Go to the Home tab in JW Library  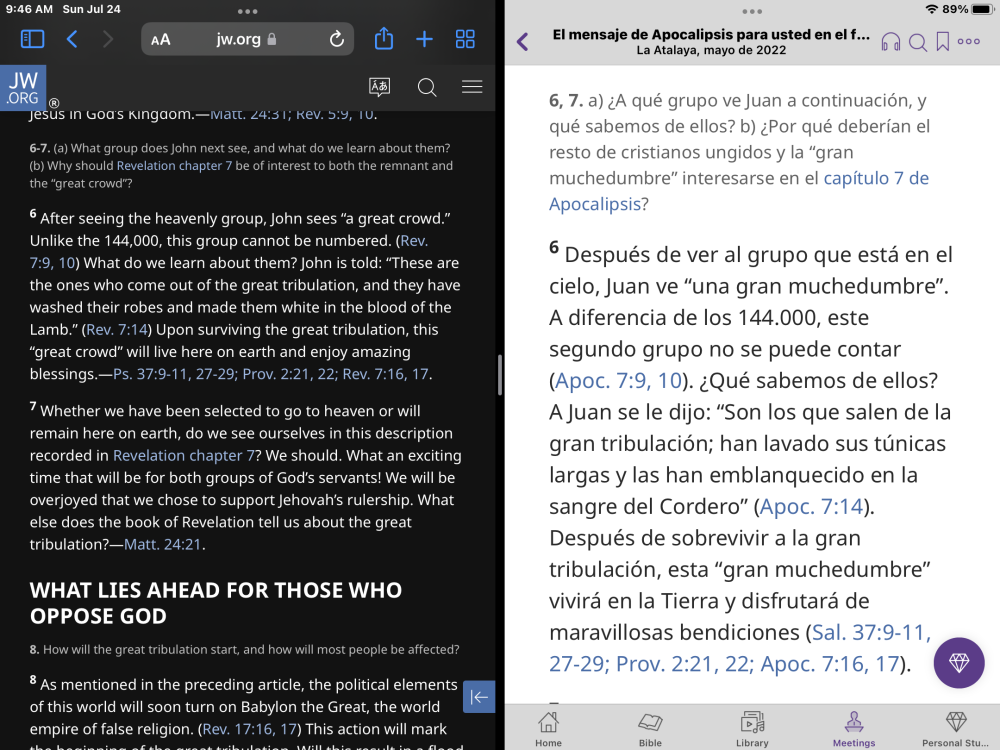click(548, 727)
